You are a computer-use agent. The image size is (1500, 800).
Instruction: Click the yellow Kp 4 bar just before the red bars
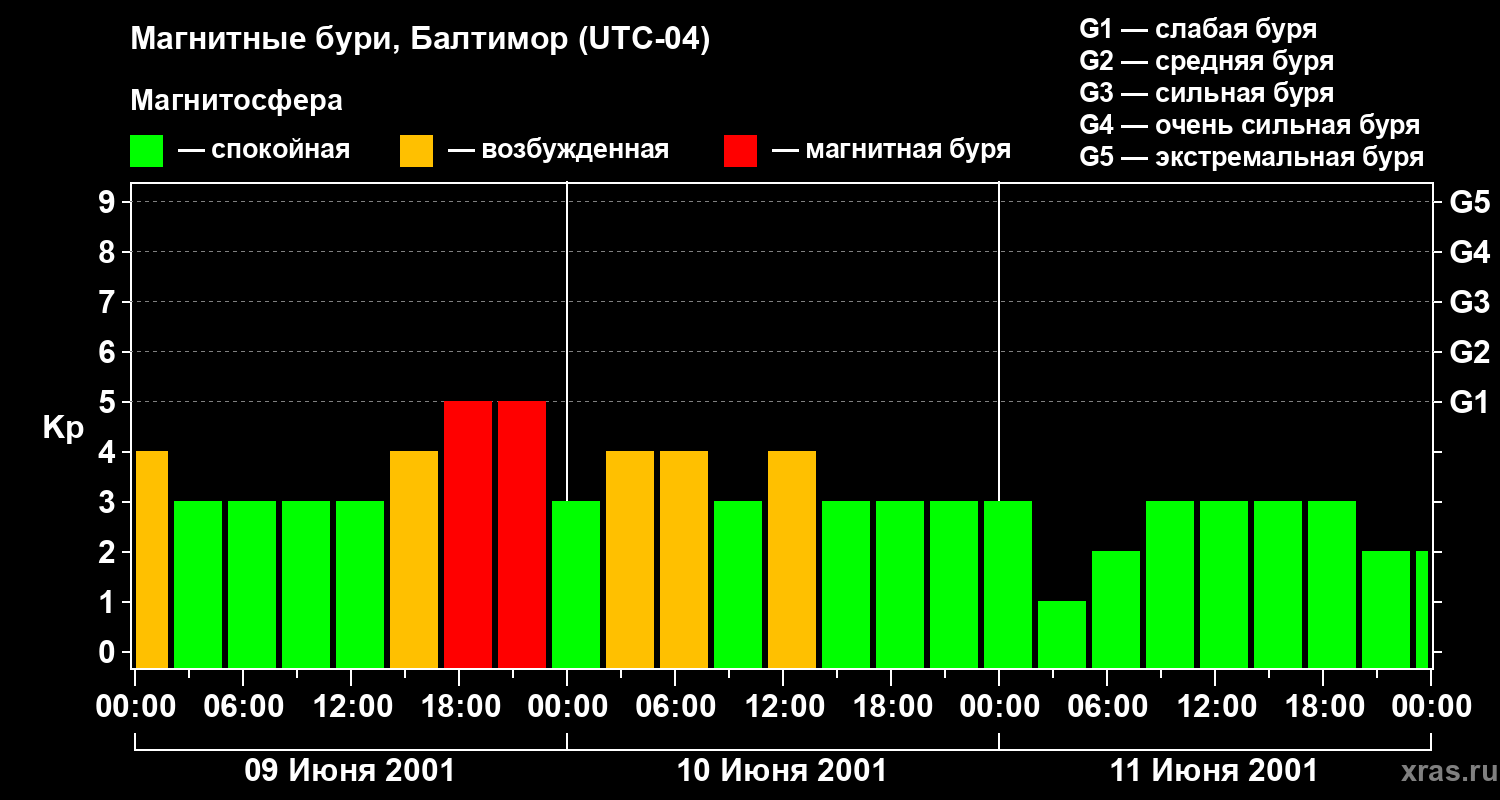[x=414, y=559]
